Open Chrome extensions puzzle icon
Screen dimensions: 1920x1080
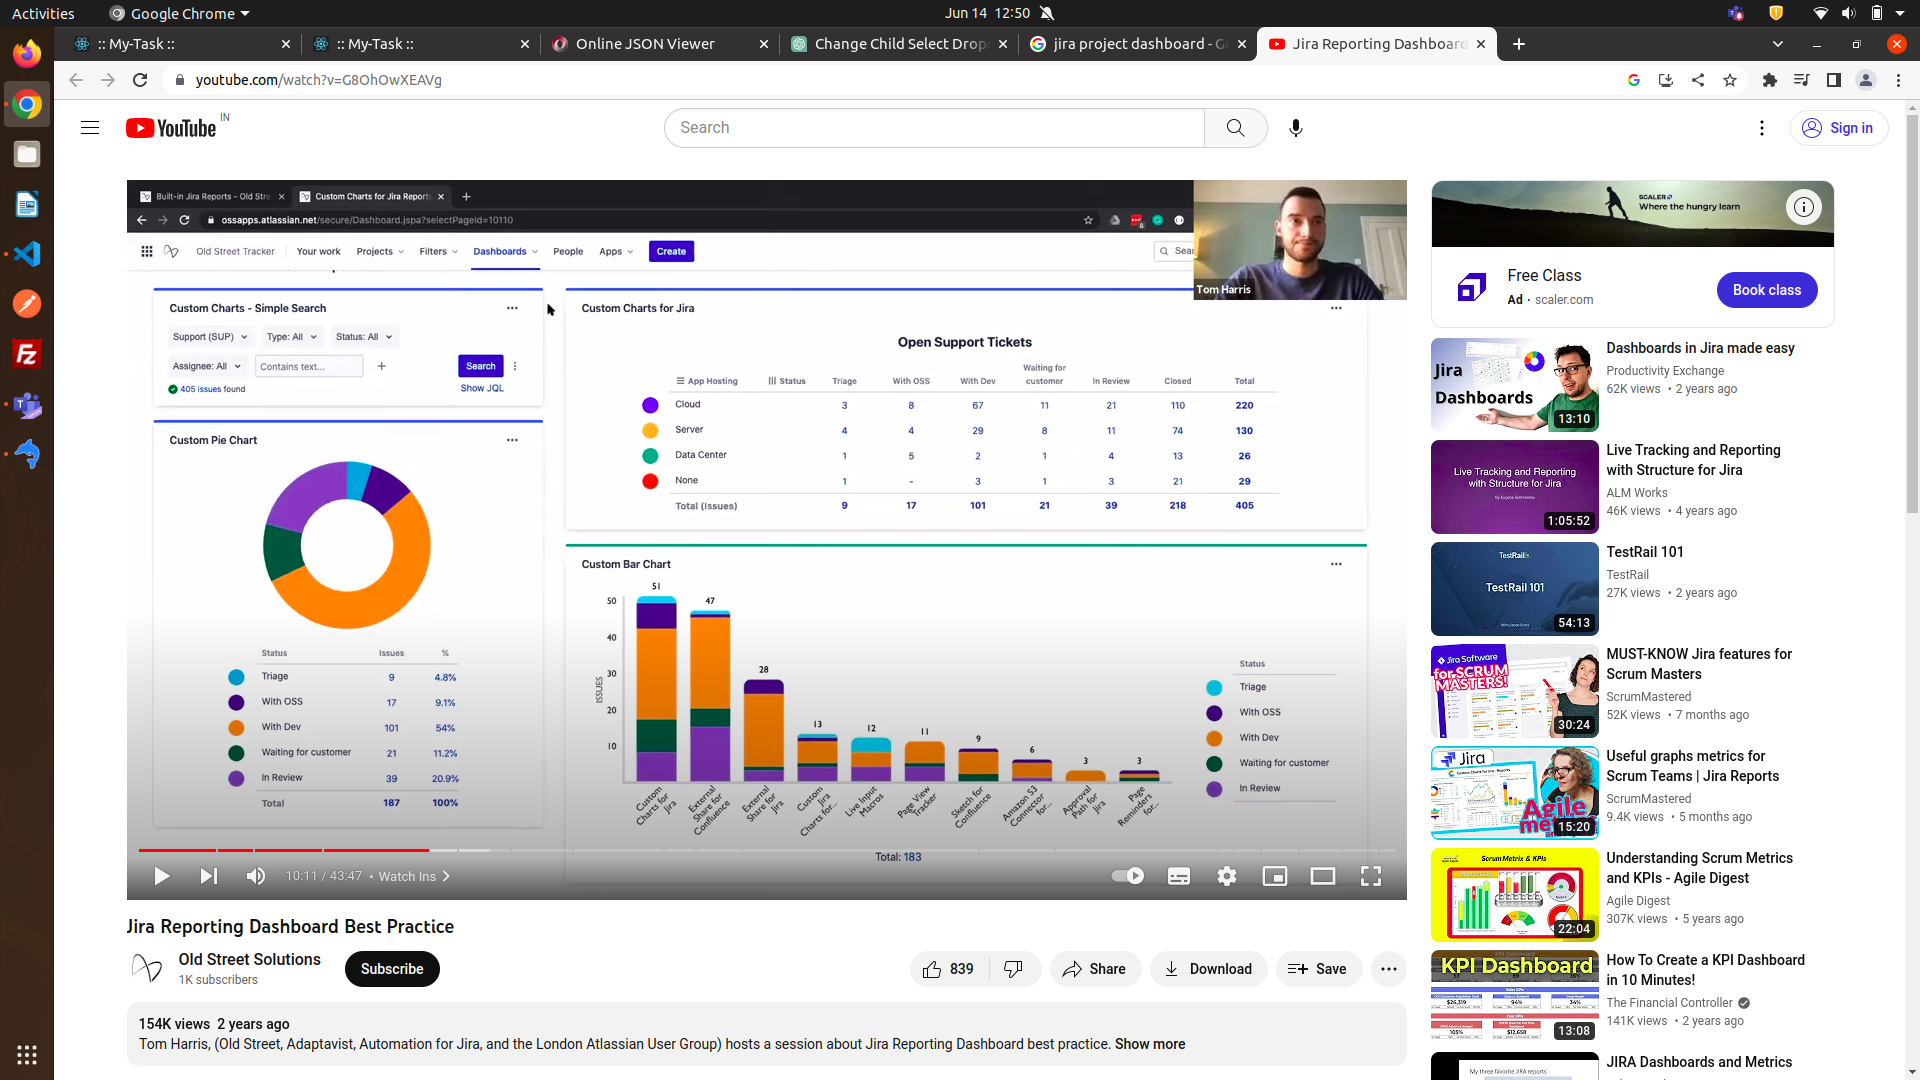click(1770, 80)
